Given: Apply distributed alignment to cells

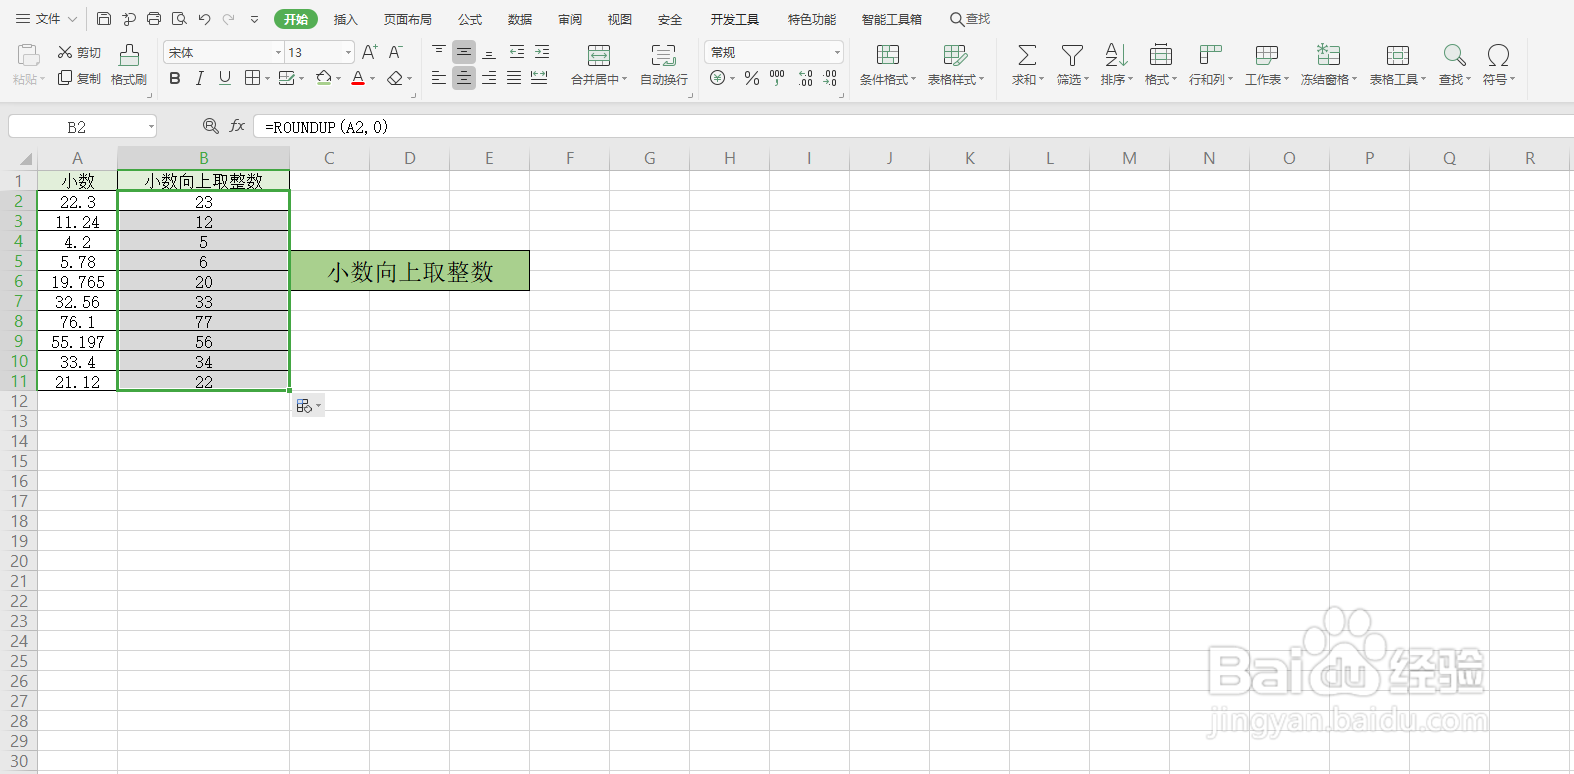Looking at the screenshot, I should tap(539, 78).
